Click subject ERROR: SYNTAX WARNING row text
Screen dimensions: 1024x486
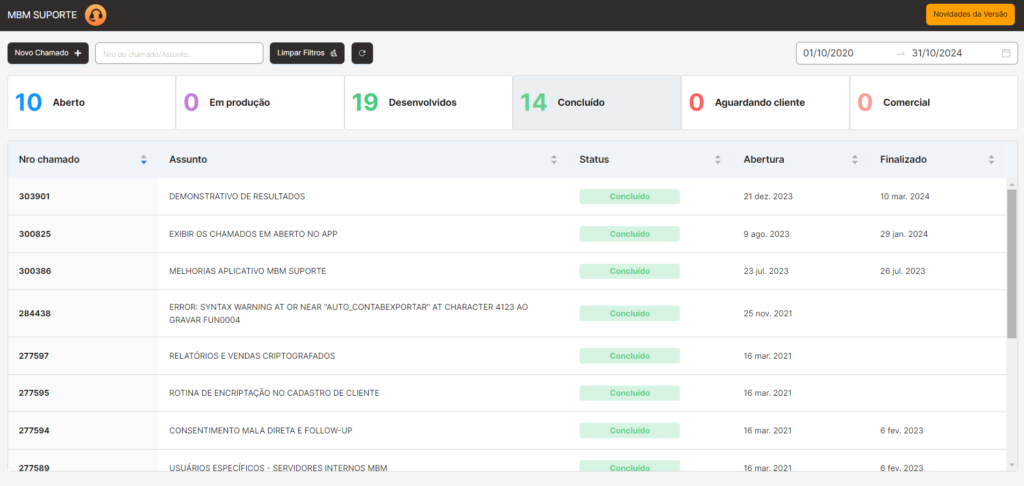(349, 314)
